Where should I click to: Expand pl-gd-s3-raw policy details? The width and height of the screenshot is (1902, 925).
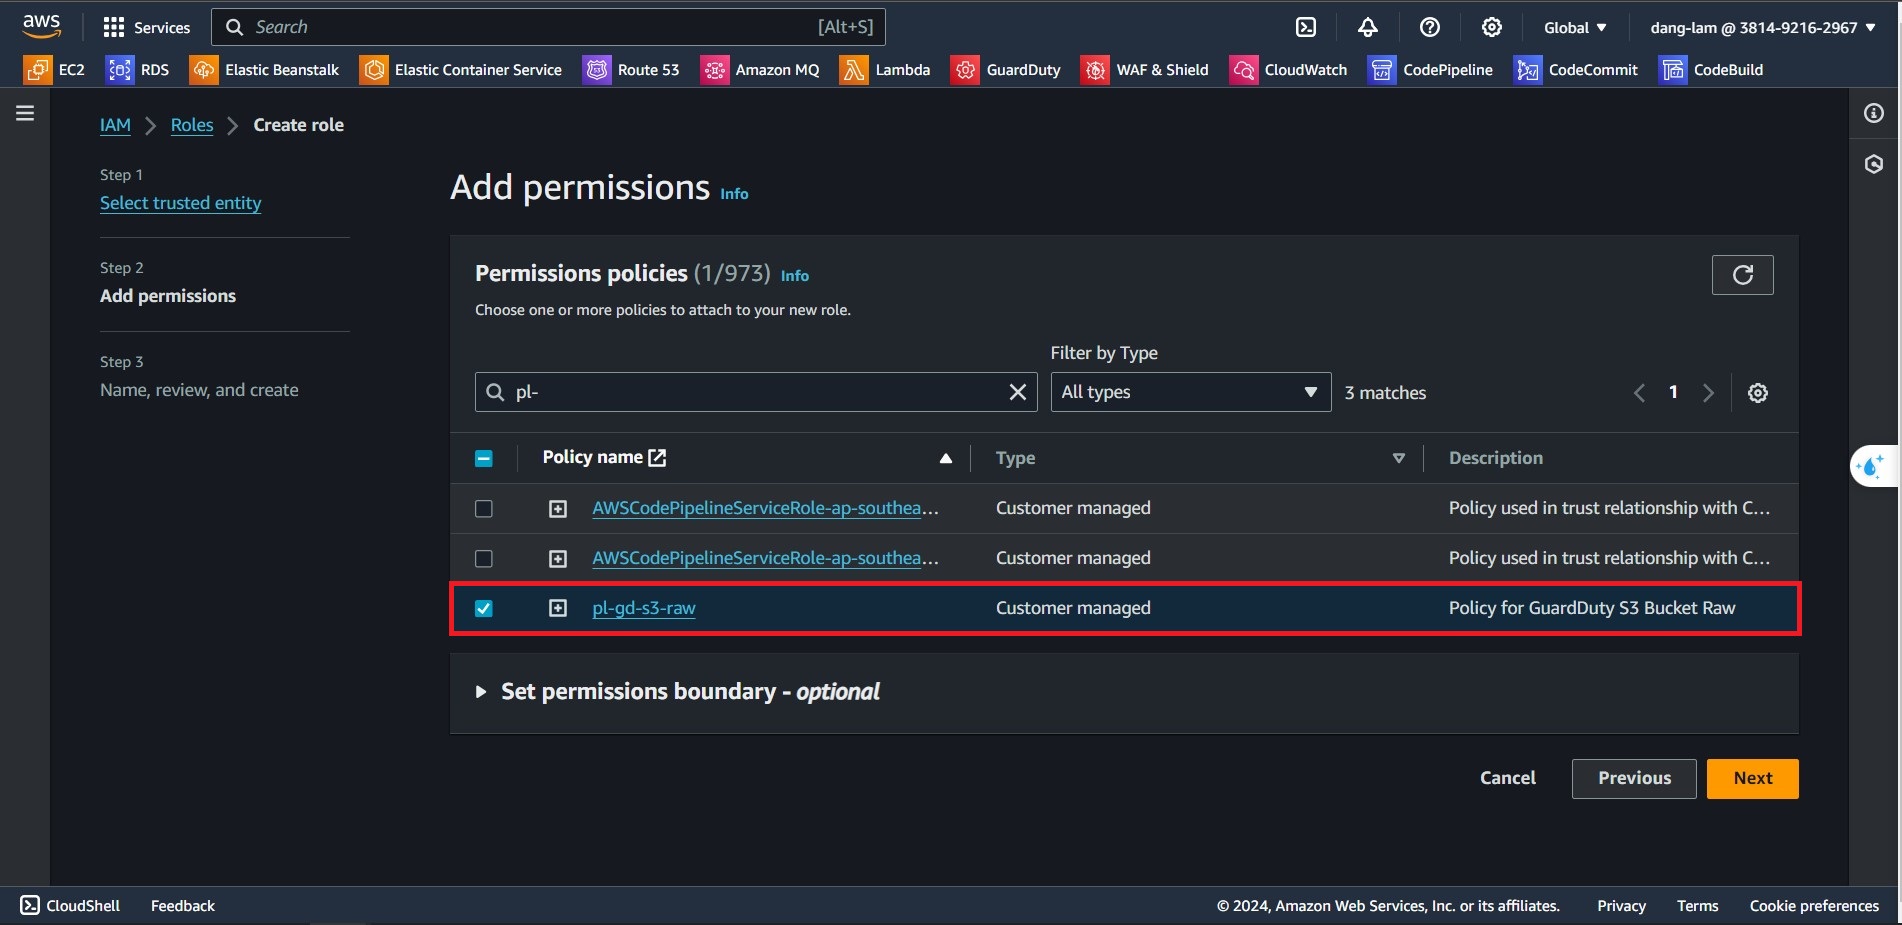pyautogui.click(x=558, y=608)
